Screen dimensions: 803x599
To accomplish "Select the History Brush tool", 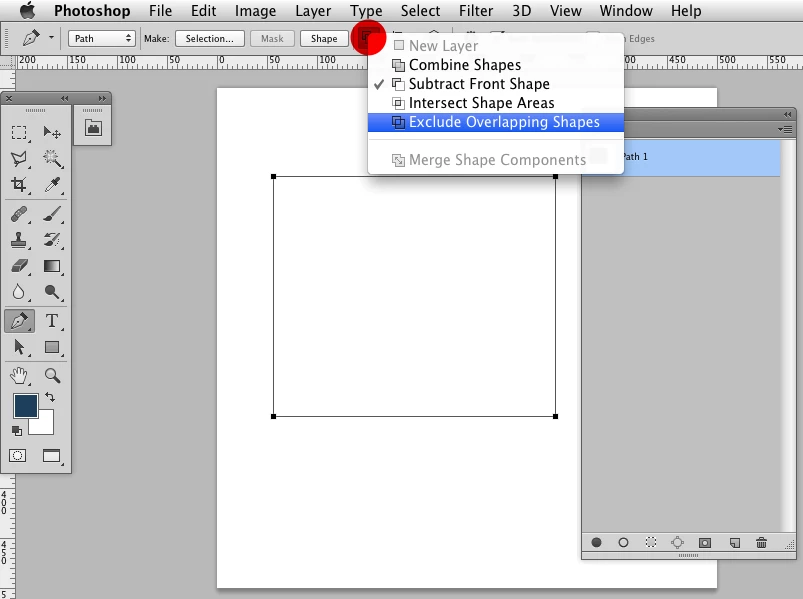I will click(52, 240).
